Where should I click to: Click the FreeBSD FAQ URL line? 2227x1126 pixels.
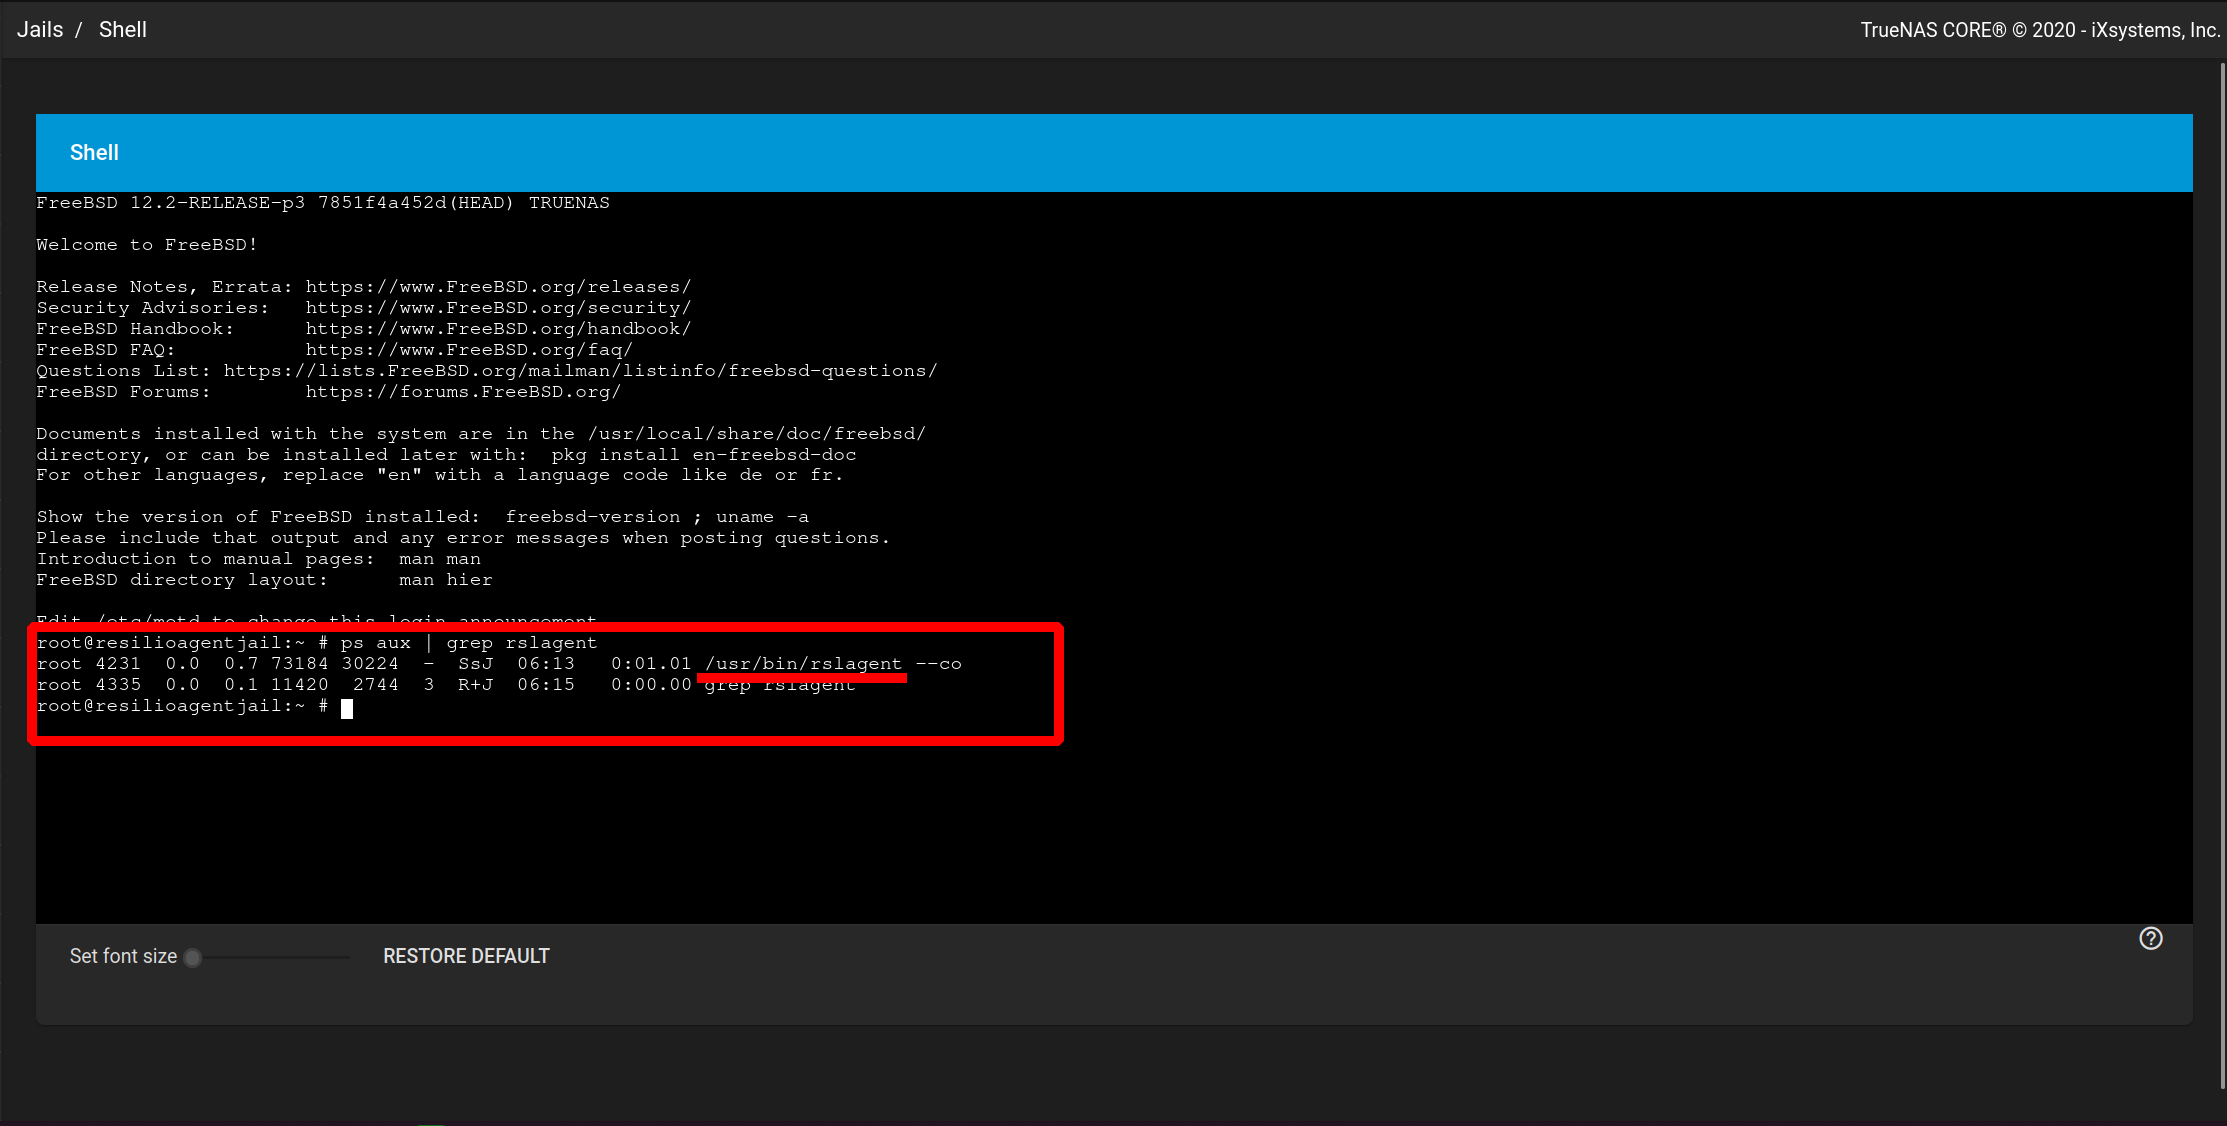point(469,350)
